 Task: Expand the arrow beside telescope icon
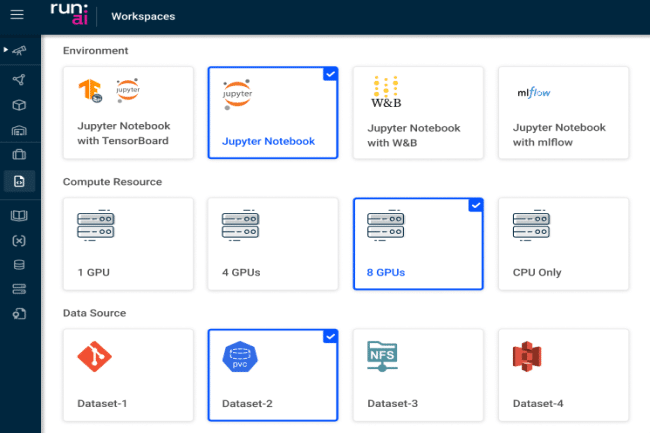tap(5, 50)
